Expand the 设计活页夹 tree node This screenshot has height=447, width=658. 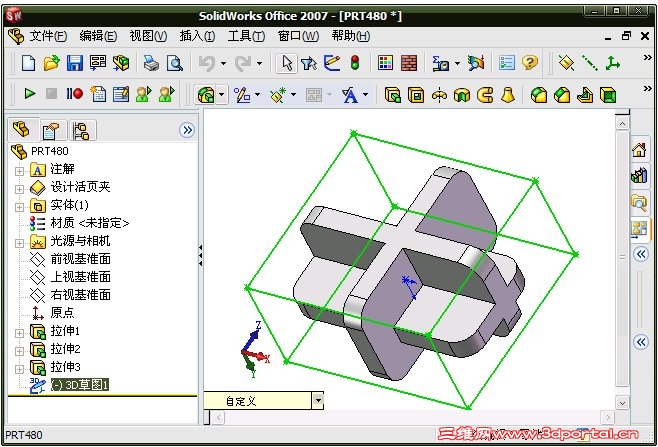tap(19, 189)
